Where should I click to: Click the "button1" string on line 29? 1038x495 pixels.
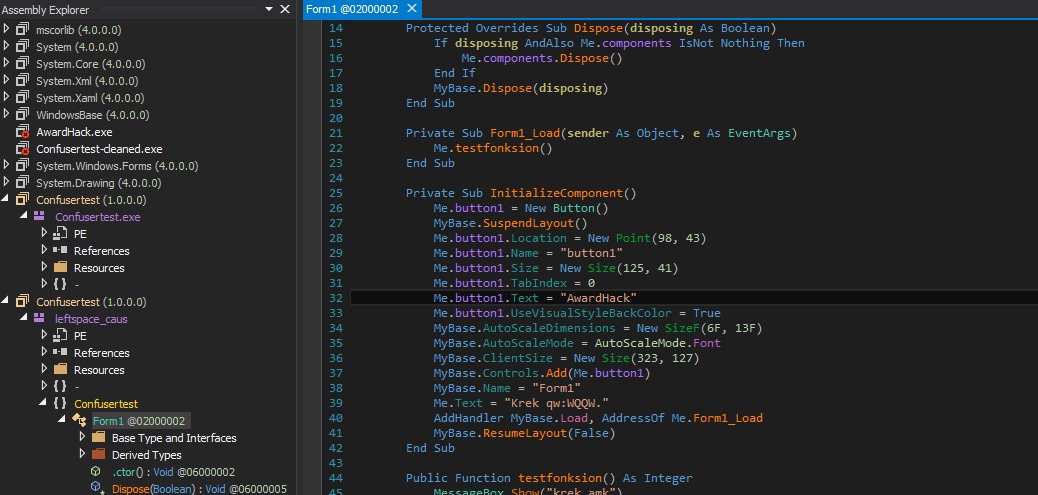coord(591,253)
